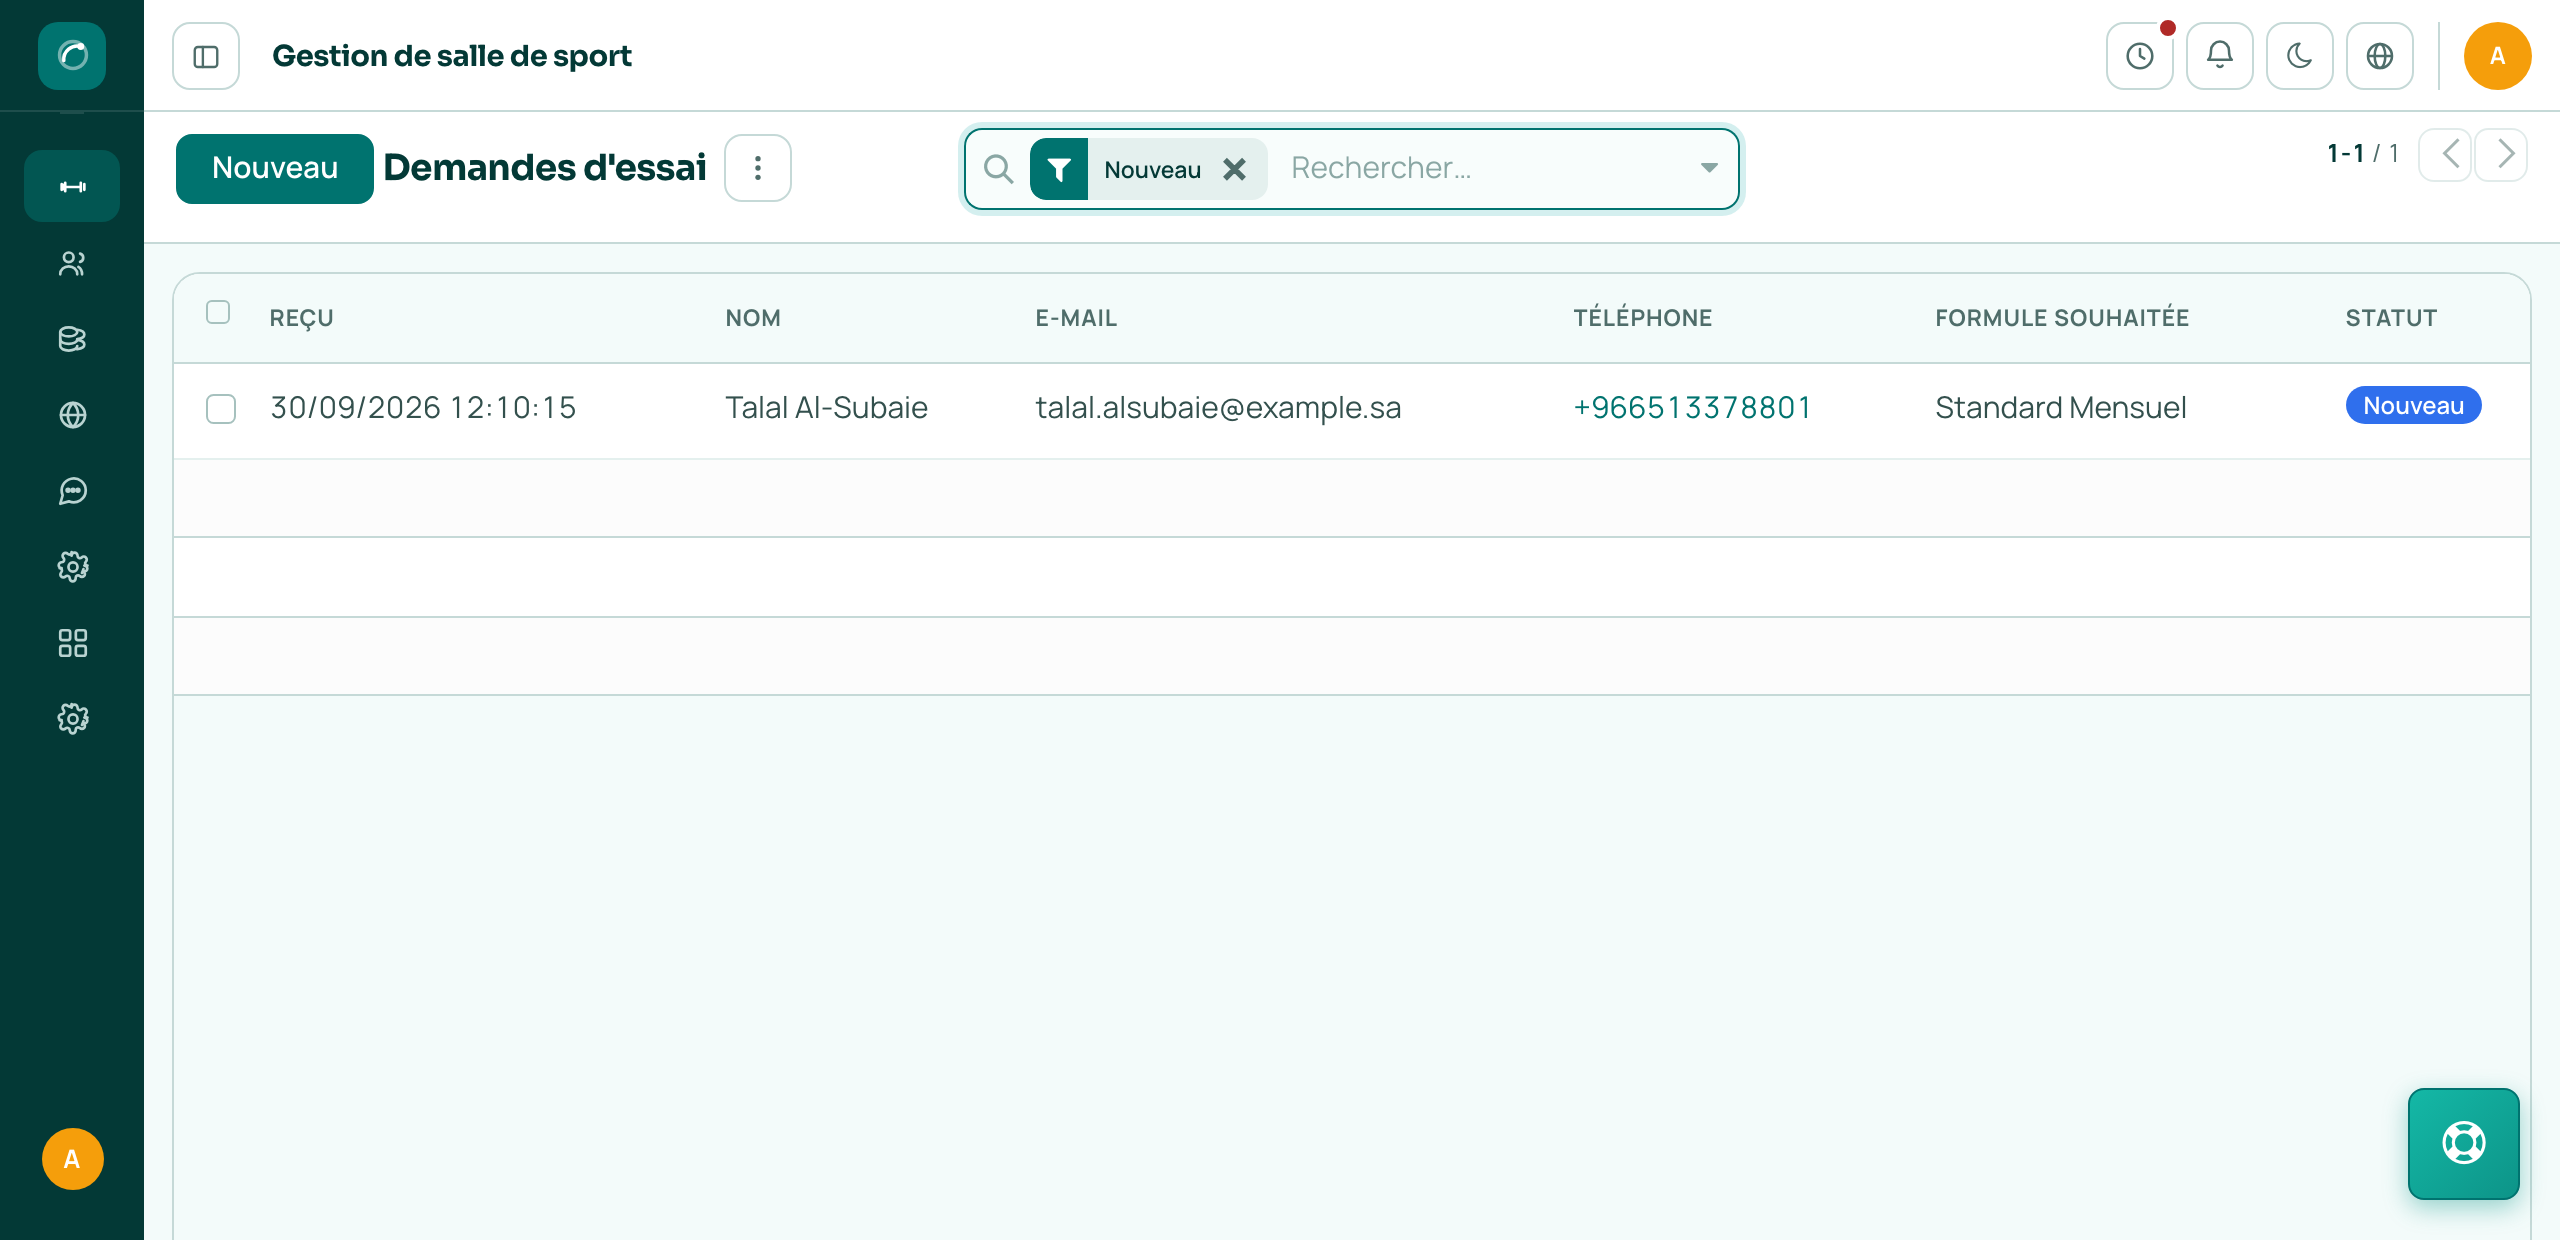The width and height of the screenshot is (2560, 1240).
Task: Open the dumbbell gym module icon
Action: [72, 186]
